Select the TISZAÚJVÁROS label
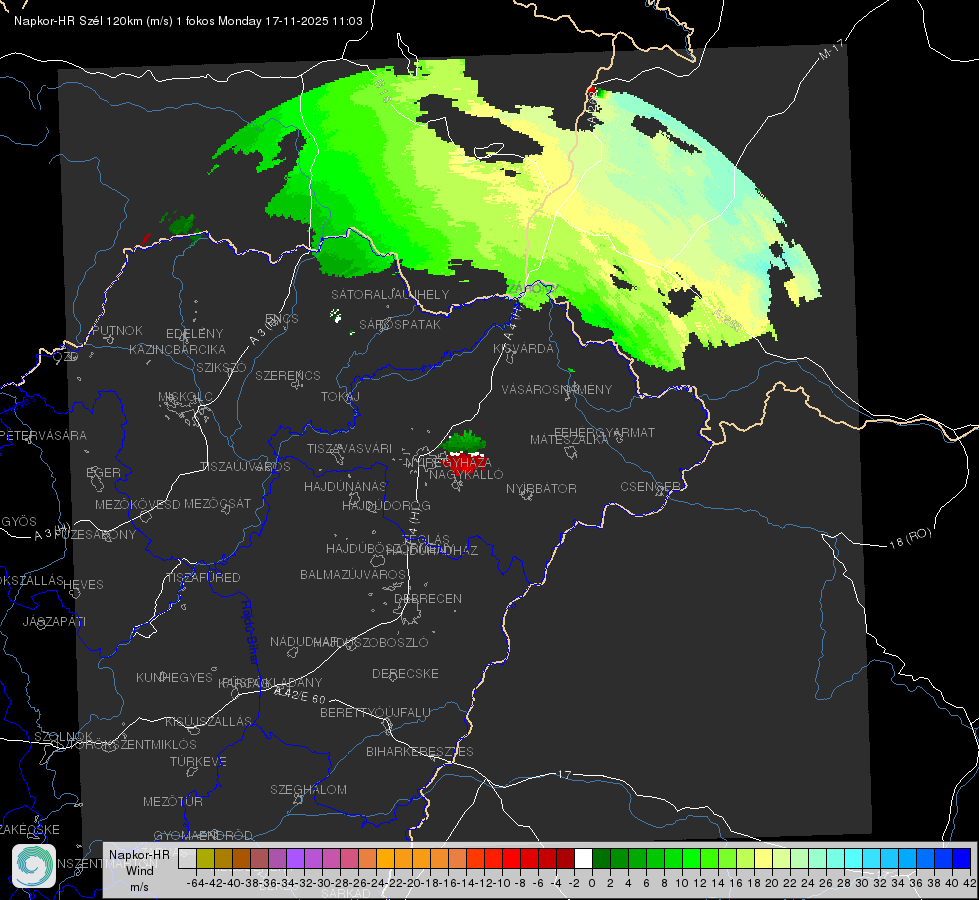Screen dimensions: 979x900 tap(245, 467)
